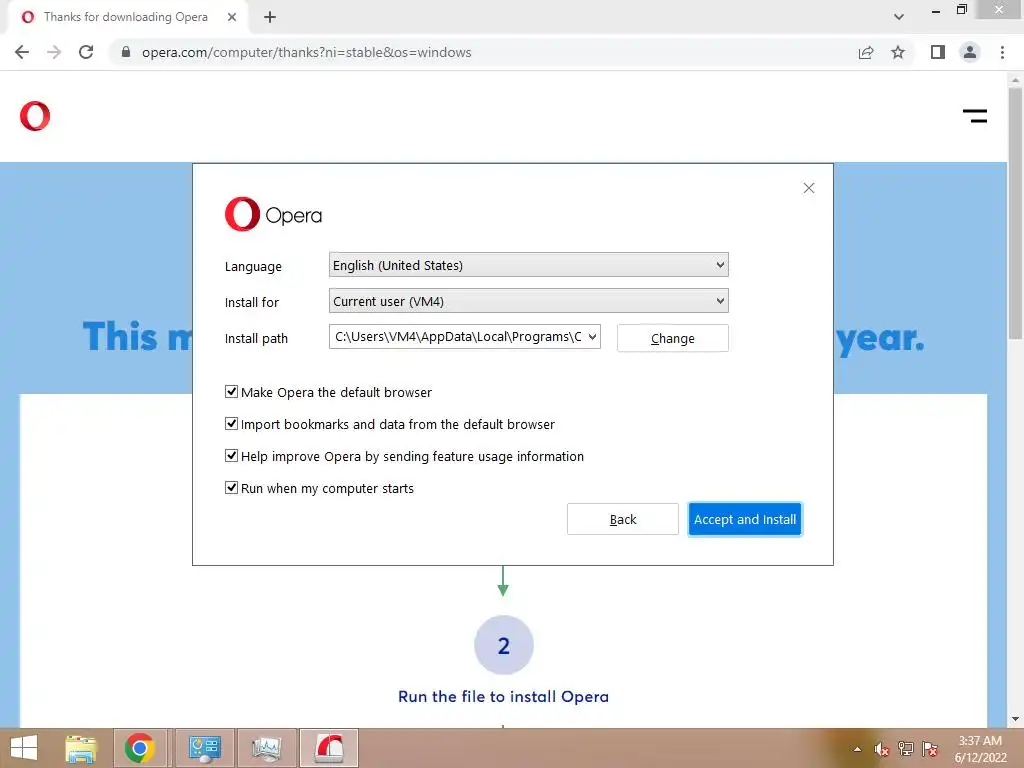This screenshot has height=768, width=1024.
Task: Click the Opera logo on the webpage header
Action: pyautogui.click(x=35, y=116)
